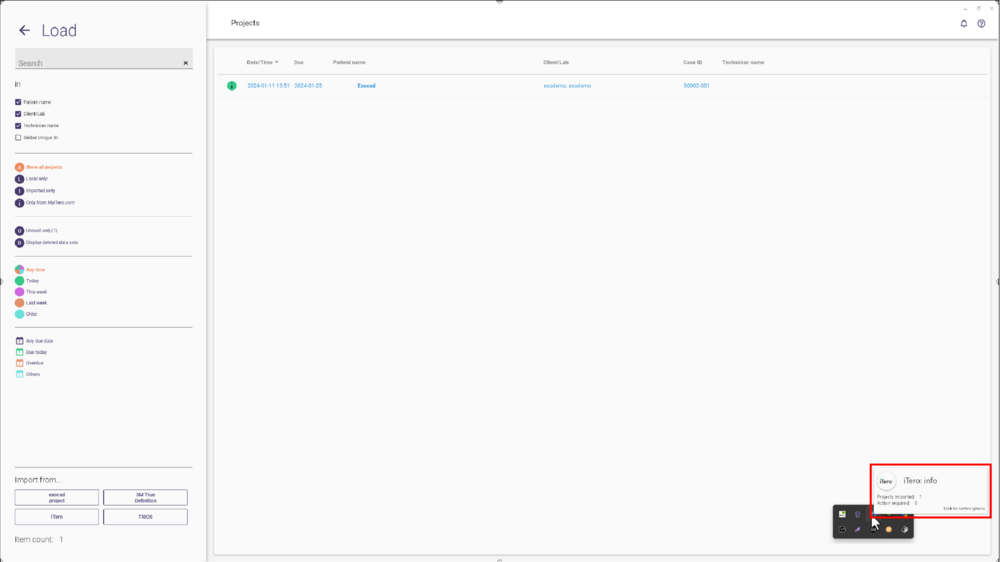Image resolution: width=1000 pixels, height=562 pixels.
Task: Sort by Case ID column header
Action: [x=692, y=63]
